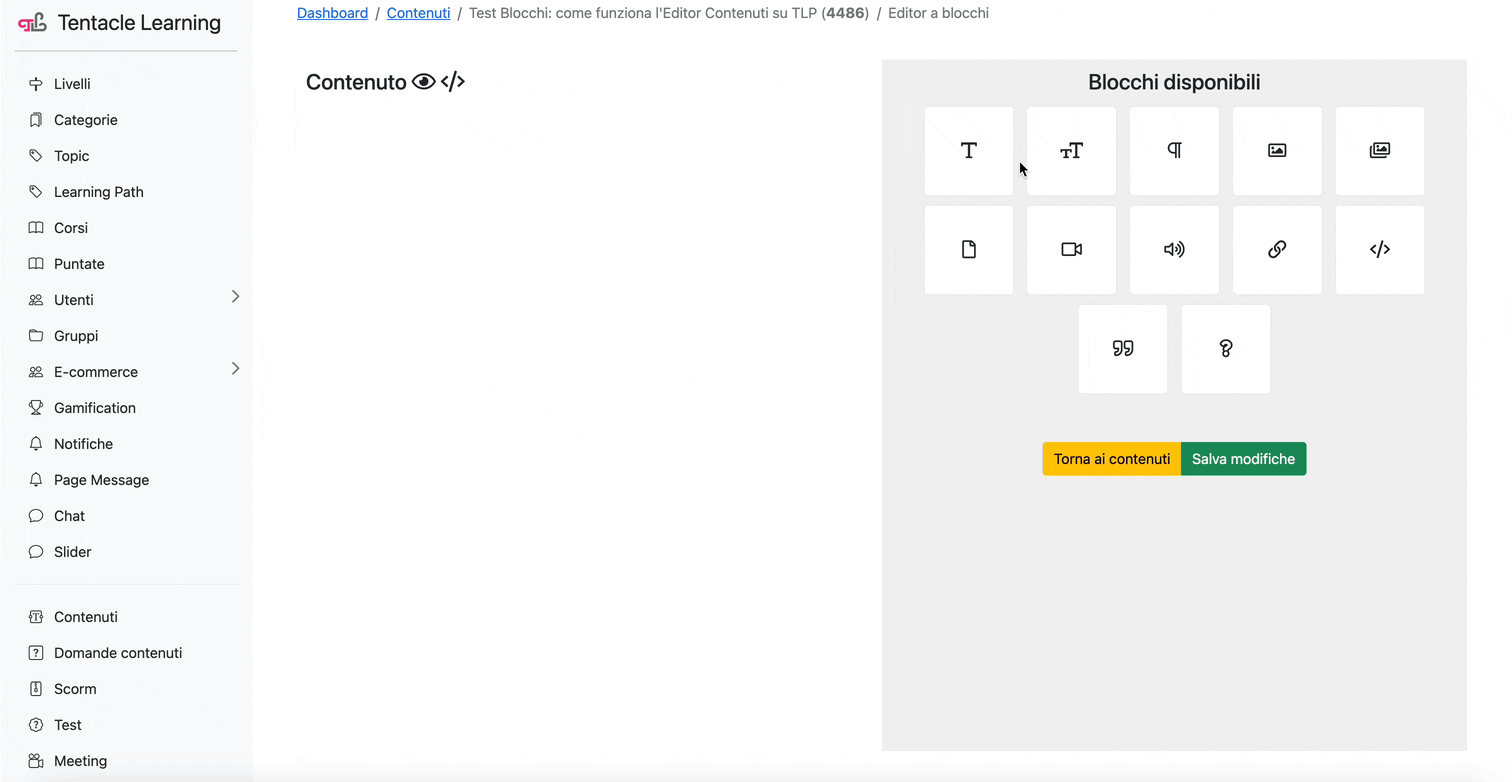Add a title block (T icon)
Viewport: 1512px width, 782px height.
point(968,150)
